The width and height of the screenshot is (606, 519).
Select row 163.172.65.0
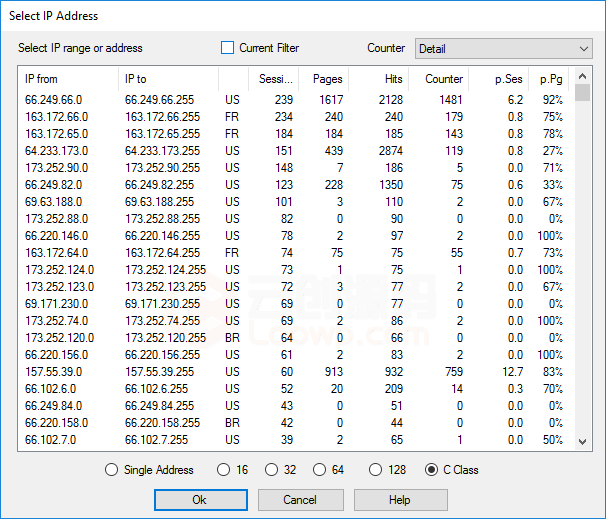(x=294, y=134)
